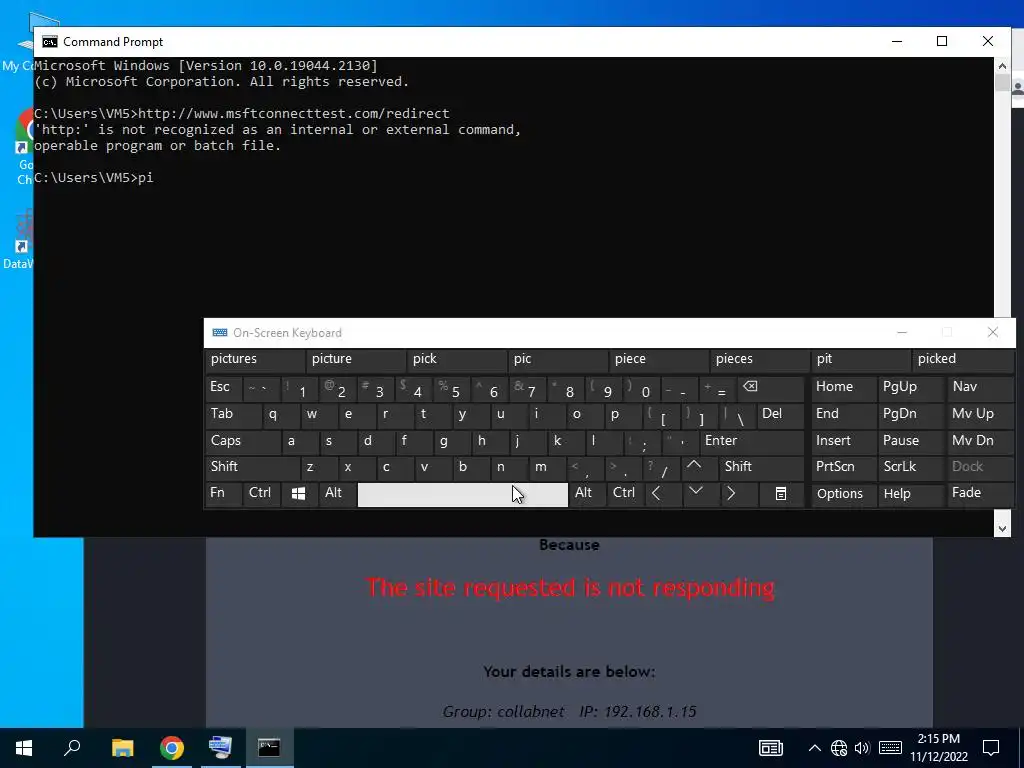Image resolution: width=1024 pixels, height=768 pixels.
Task: Tap the PgDn key on the keyboard
Action: (910, 415)
